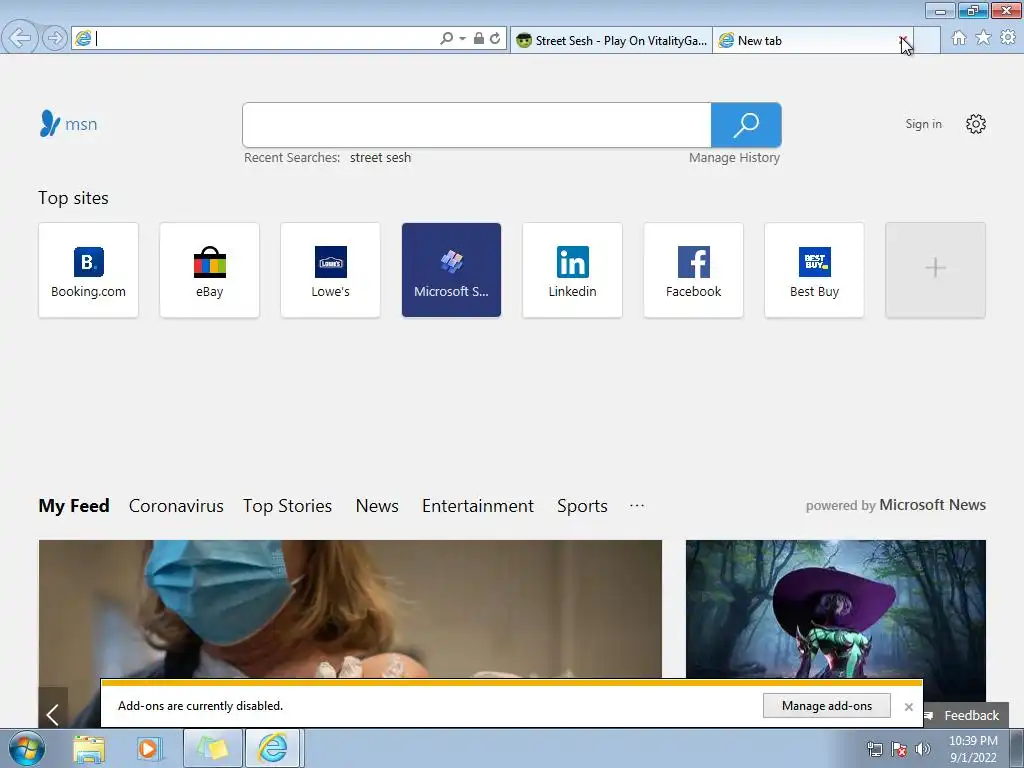The height and width of the screenshot is (768, 1024).
Task: Click the address bar search magnifier icon
Action: tap(447, 39)
